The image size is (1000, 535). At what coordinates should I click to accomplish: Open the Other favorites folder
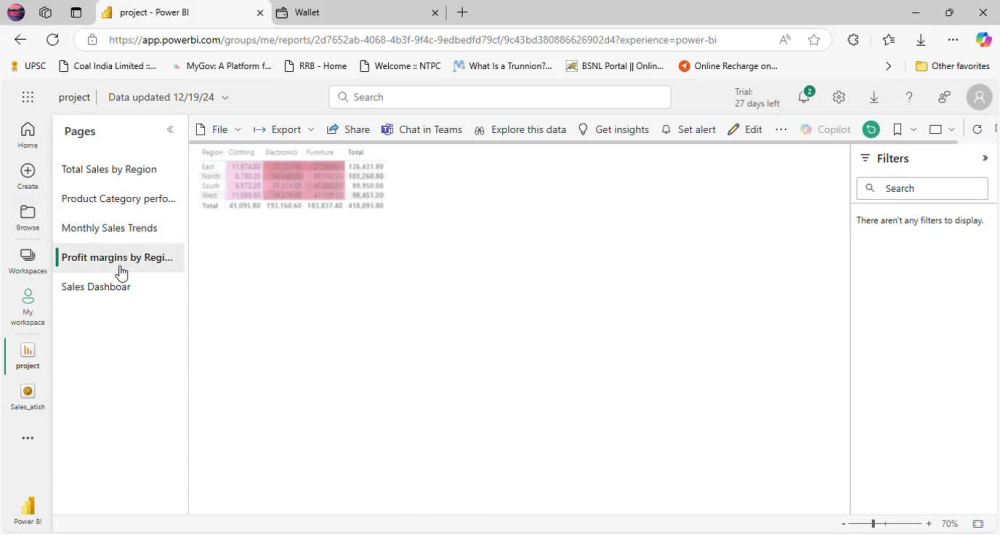point(952,66)
